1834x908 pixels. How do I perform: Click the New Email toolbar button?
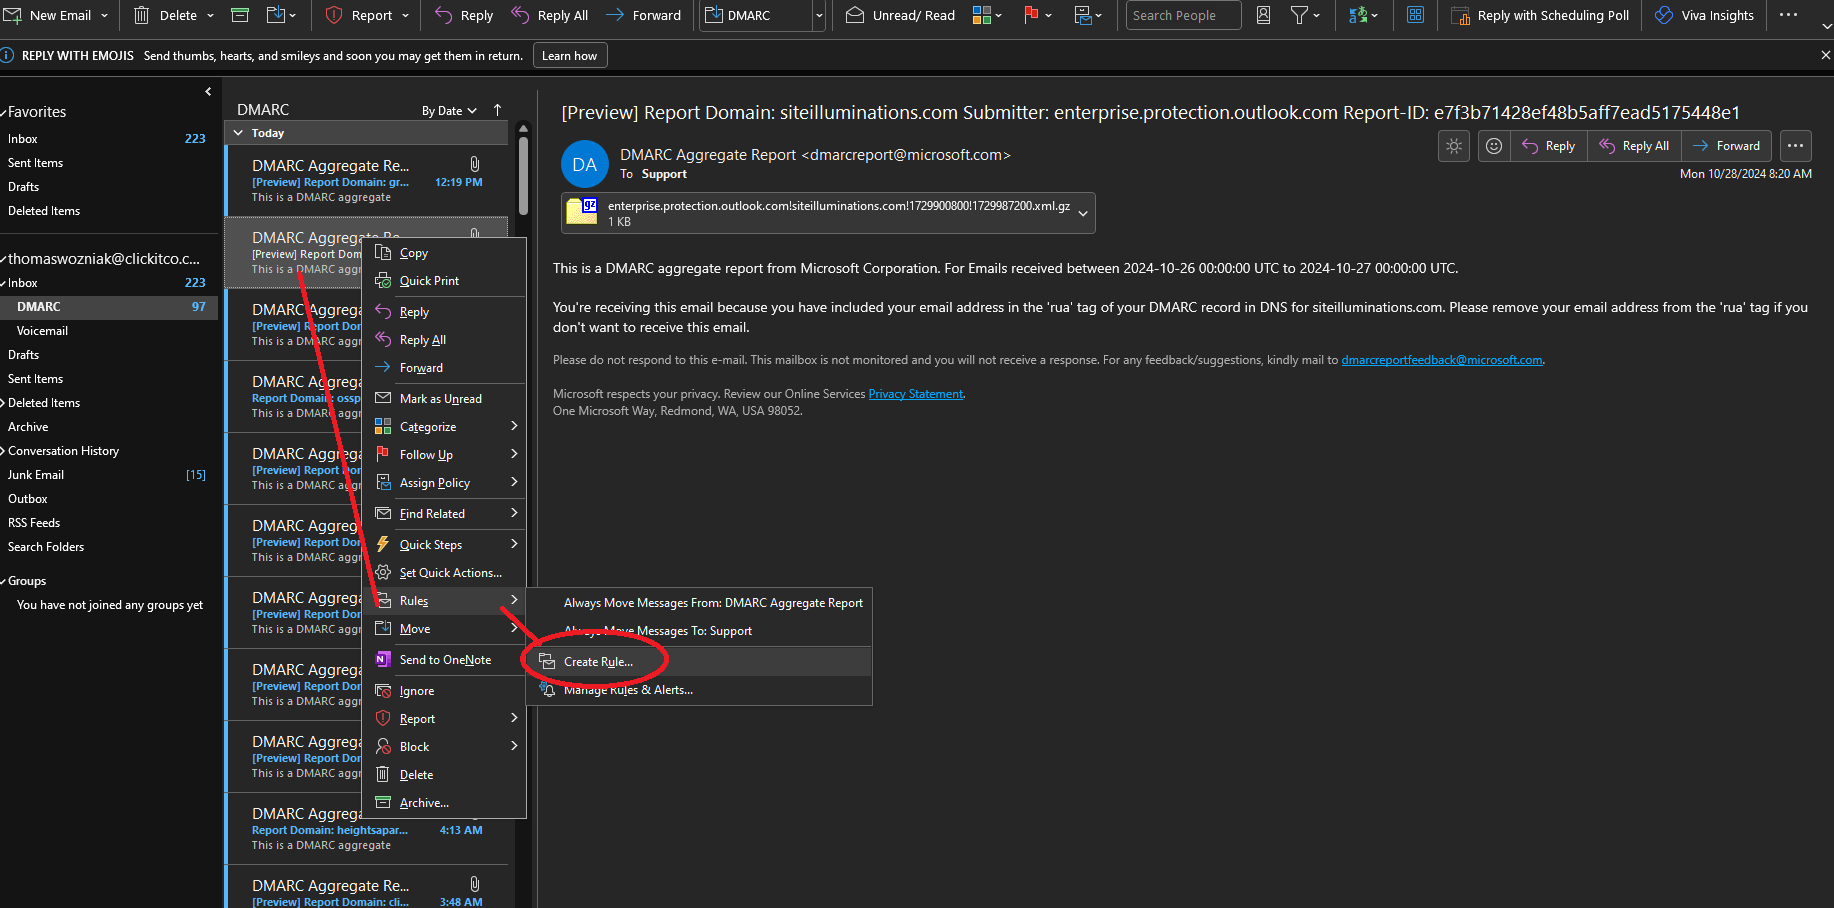click(50, 15)
